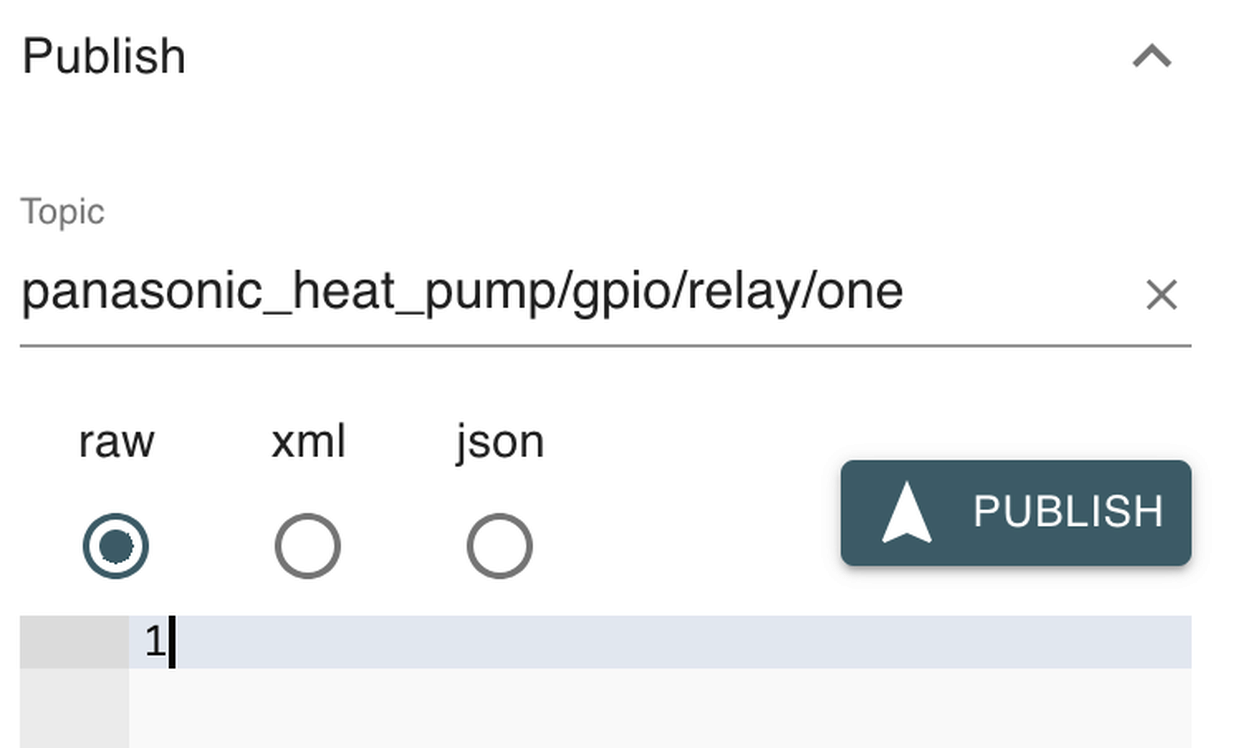The height and width of the screenshot is (748, 1238).
Task: Select the raw payload format radio button
Action: 116,546
